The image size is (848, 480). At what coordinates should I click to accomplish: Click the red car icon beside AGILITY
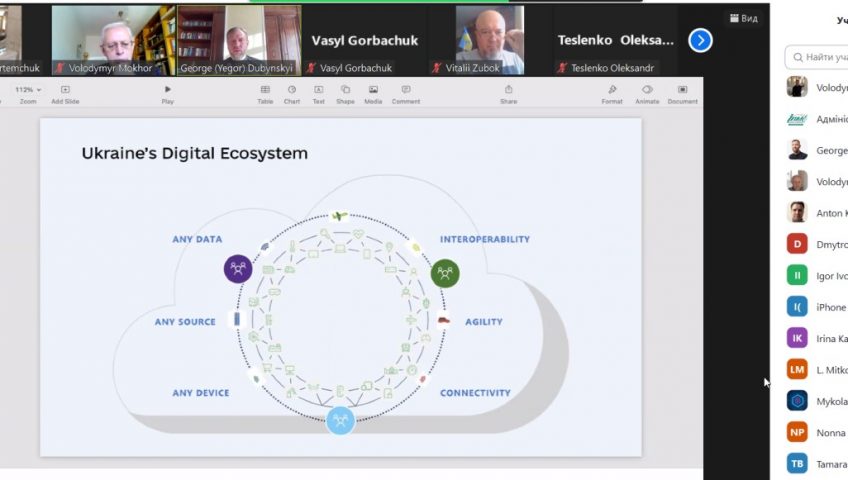pyautogui.click(x=443, y=321)
